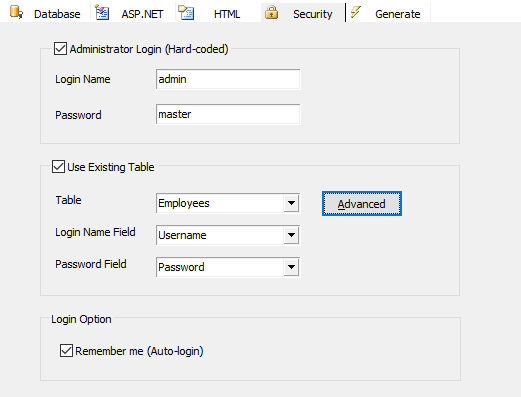Click the HTML tab document icon

point(186,13)
